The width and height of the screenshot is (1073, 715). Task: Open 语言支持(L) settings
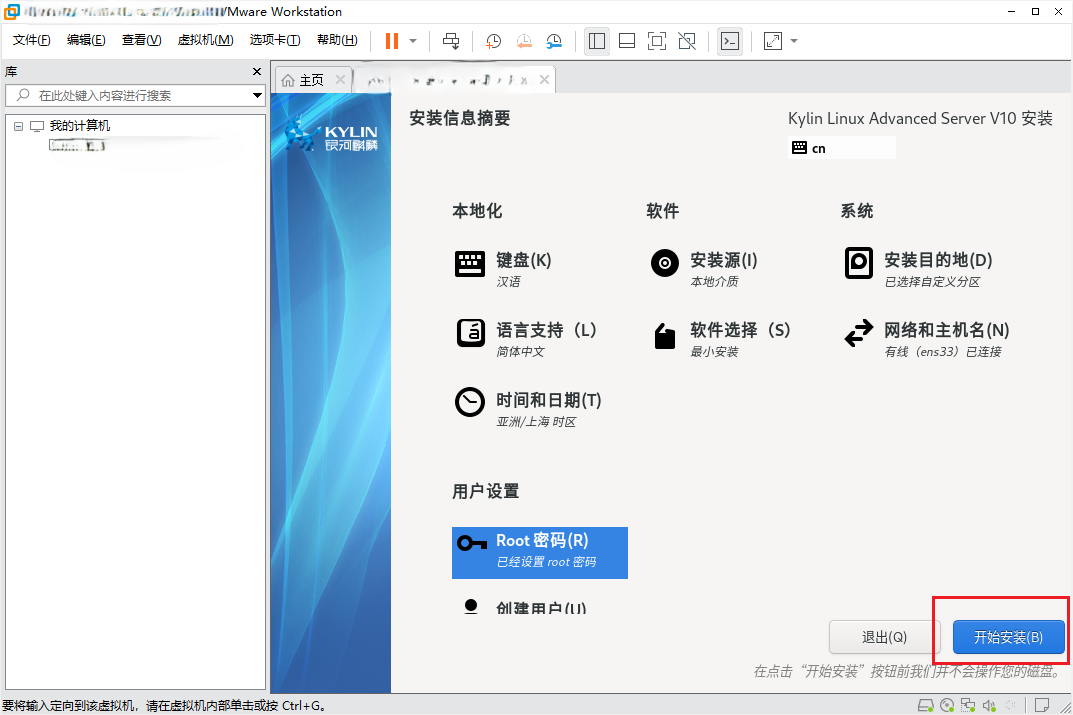click(546, 330)
